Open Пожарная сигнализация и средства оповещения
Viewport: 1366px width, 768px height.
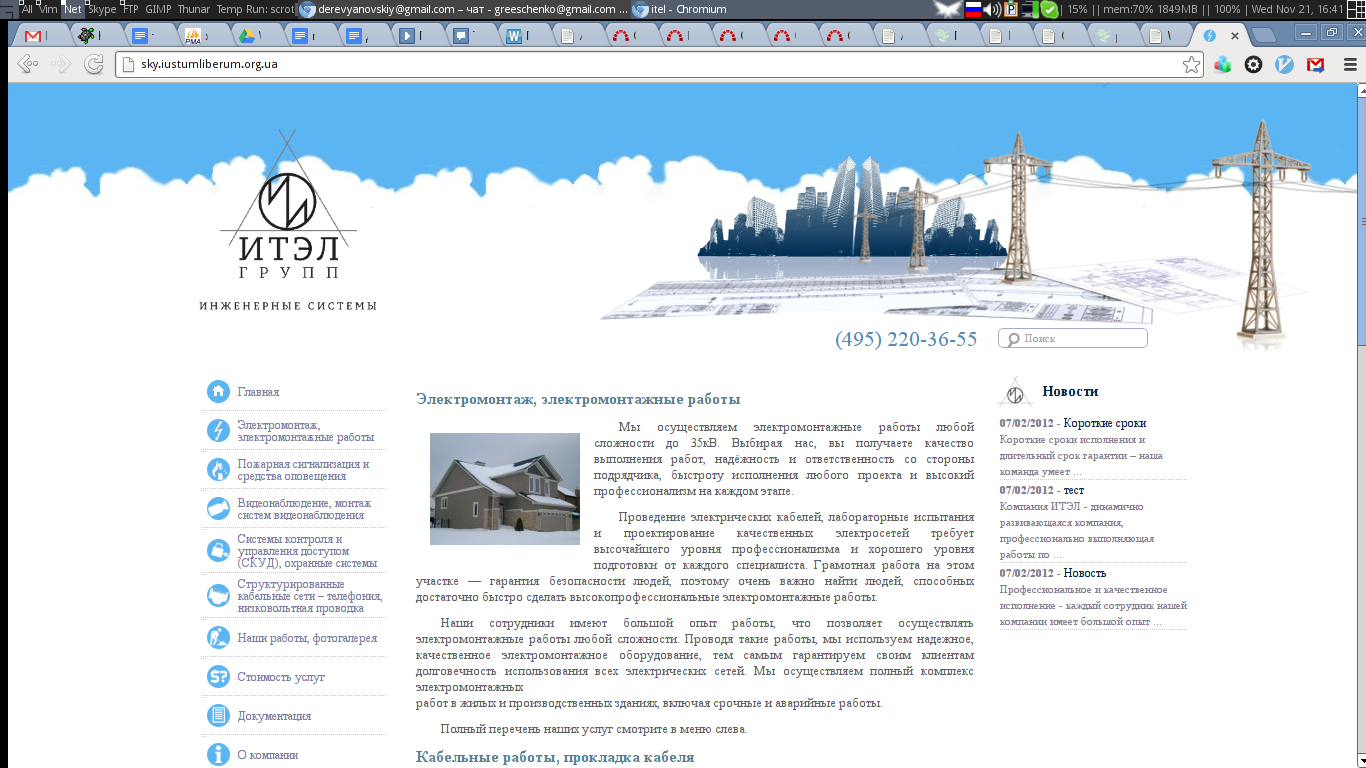(x=303, y=470)
